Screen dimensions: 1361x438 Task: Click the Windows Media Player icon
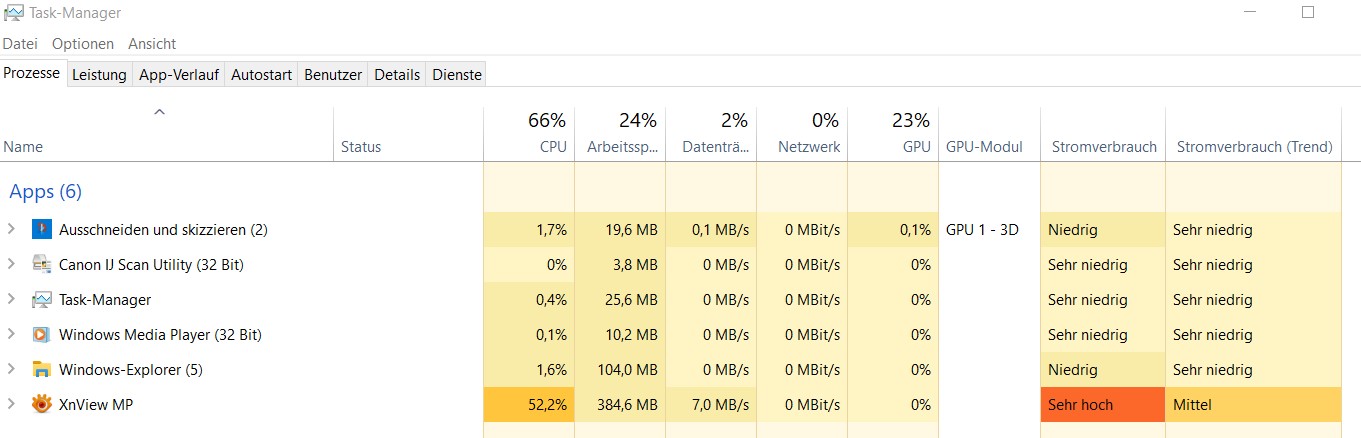tap(41, 335)
